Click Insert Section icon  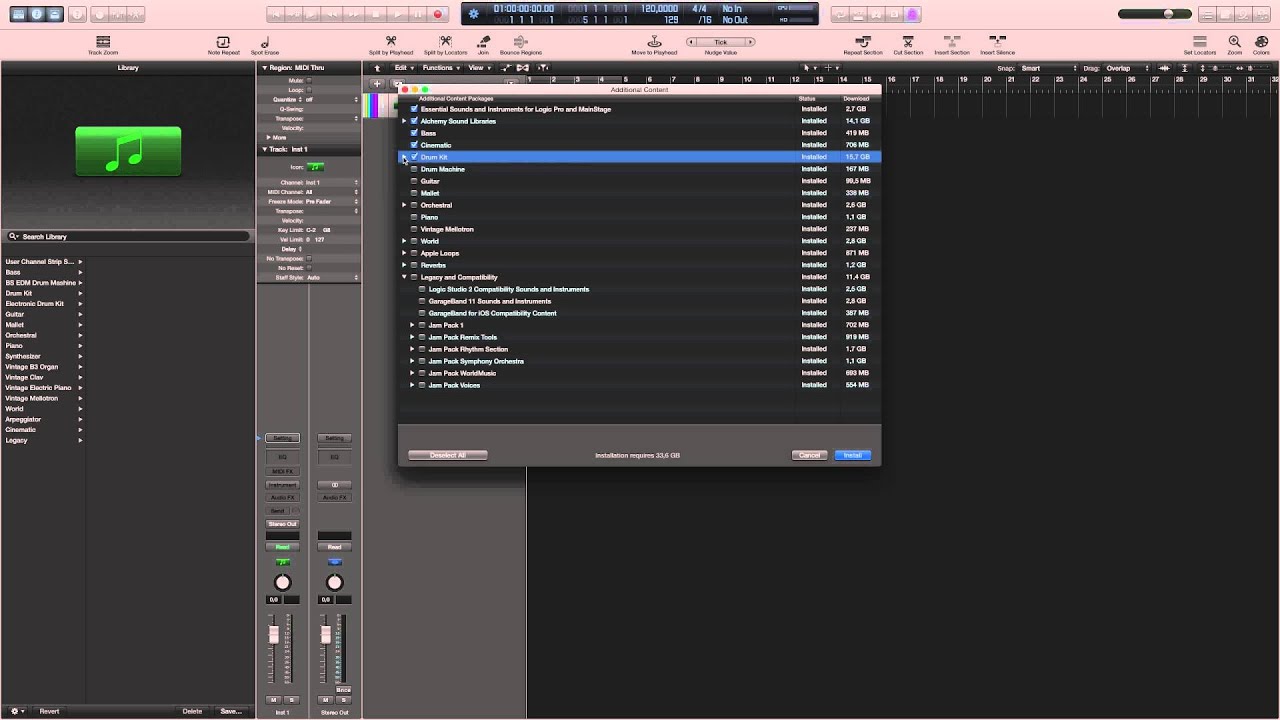coord(952,42)
